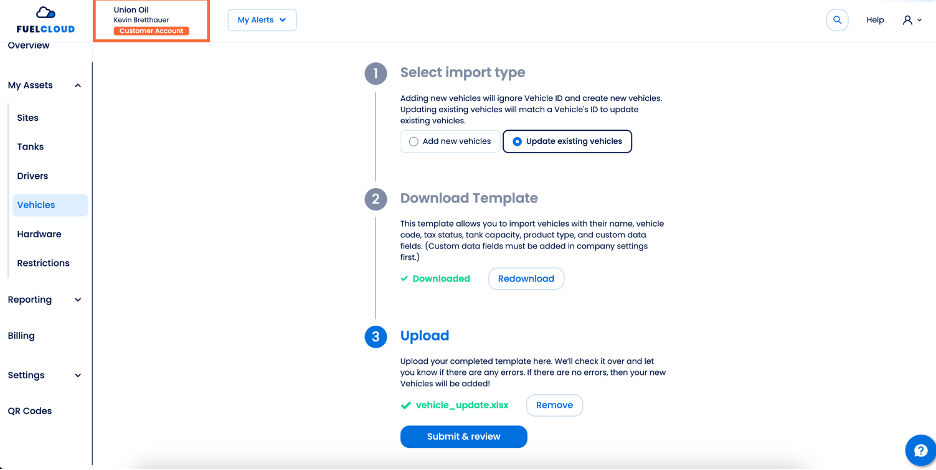Click the green check beside vehicle_update.xlsx
The image size is (936, 470).
click(x=405, y=405)
